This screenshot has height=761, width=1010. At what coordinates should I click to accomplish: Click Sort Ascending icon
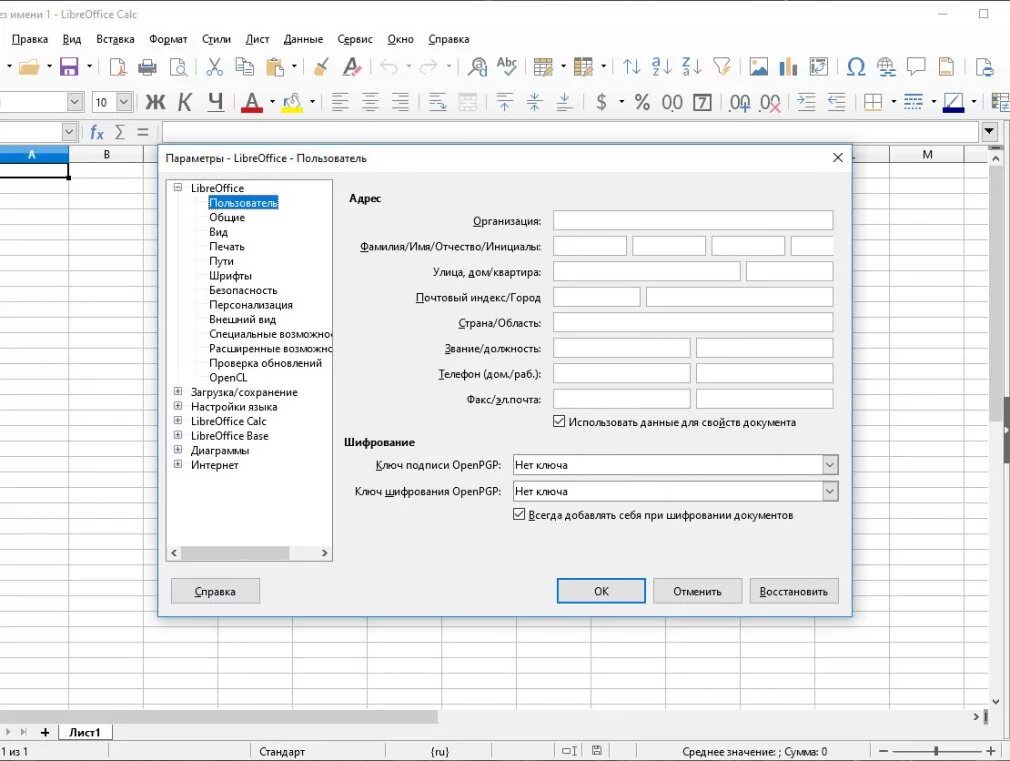[662, 66]
